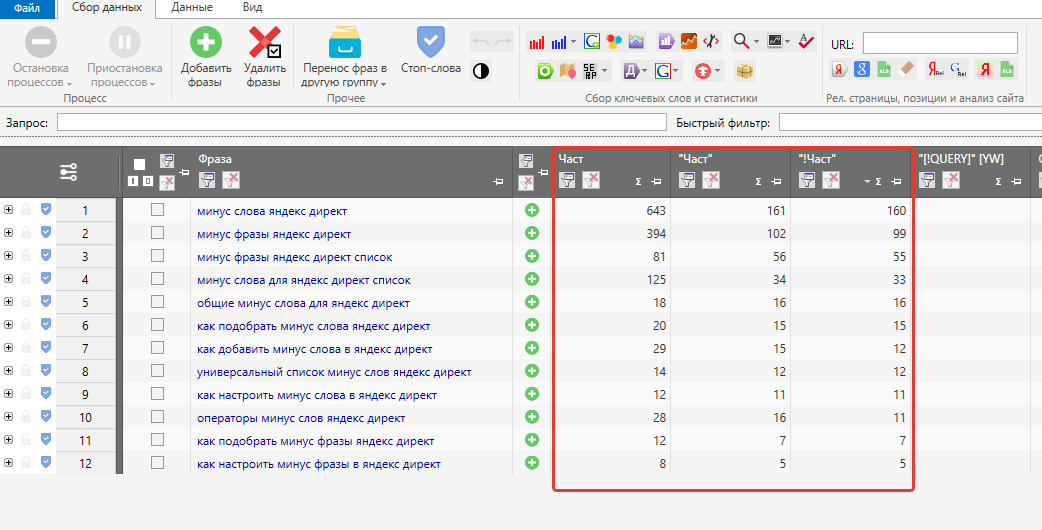Tick checkbox for операторы минус слов яндекс директ

[x=157, y=417]
